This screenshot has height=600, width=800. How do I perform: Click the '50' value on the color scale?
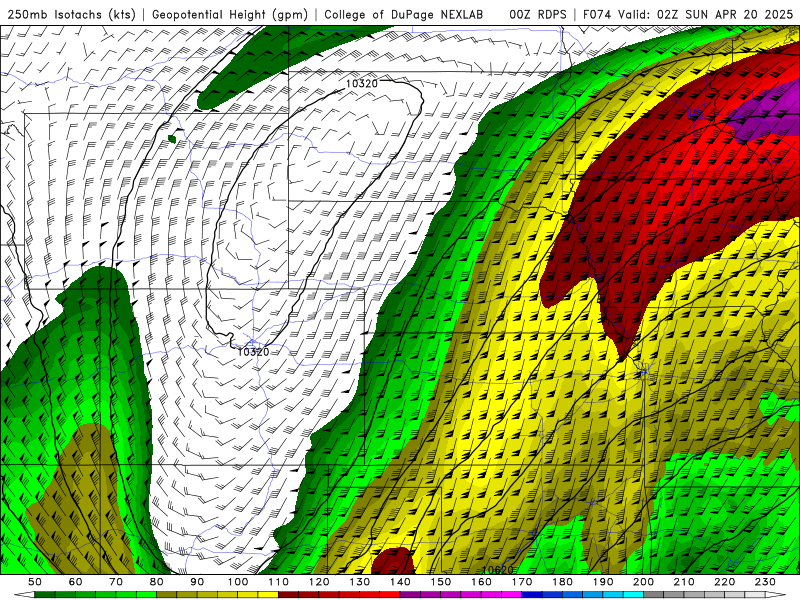(35, 582)
